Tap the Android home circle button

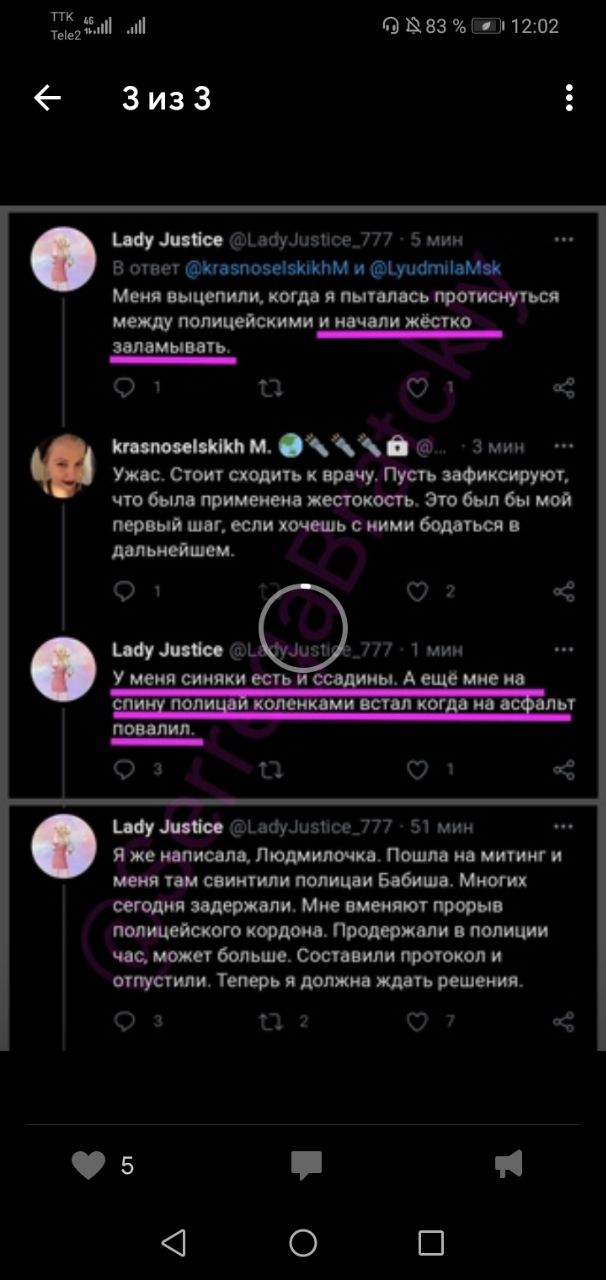point(303,1243)
